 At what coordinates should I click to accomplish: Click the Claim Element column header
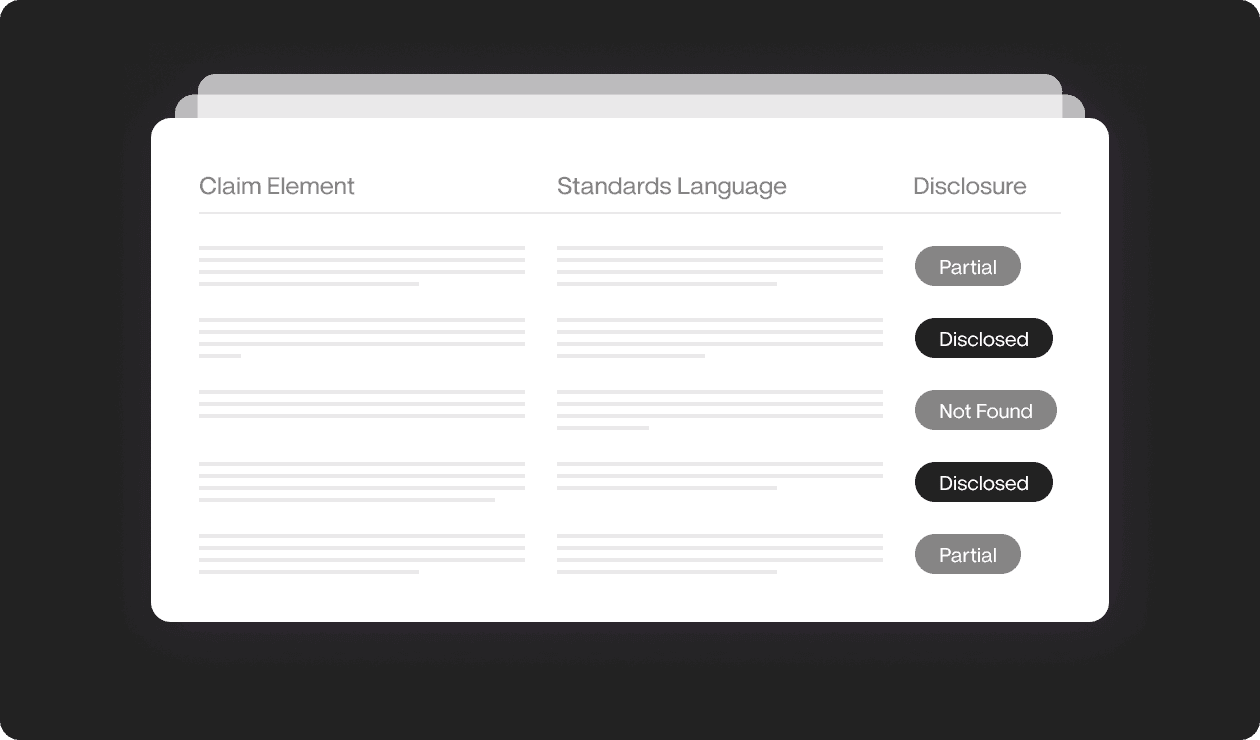click(277, 186)
